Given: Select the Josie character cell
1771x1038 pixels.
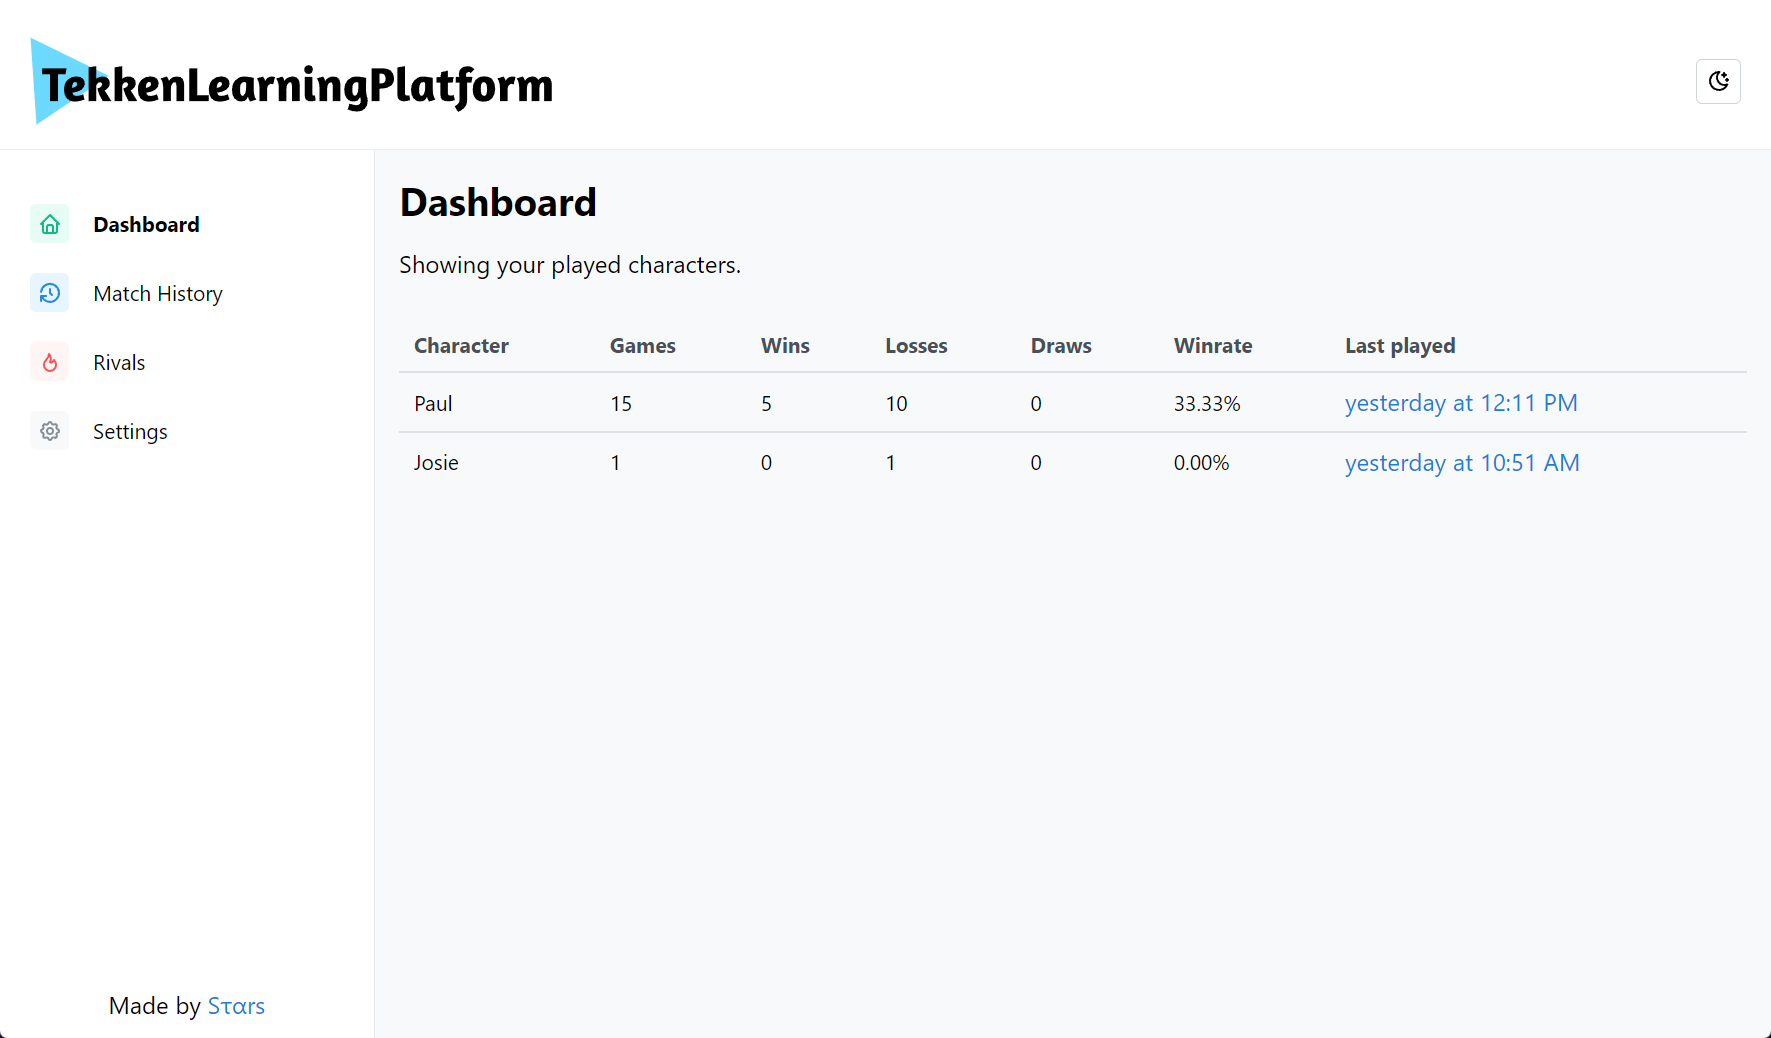Looking at the screenshot, I should click(x=436, y=463).
